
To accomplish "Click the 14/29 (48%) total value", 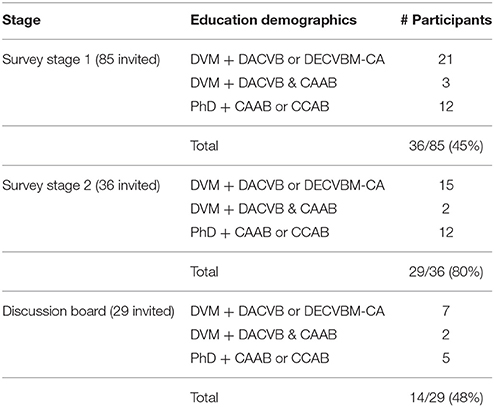I will 446,398.
